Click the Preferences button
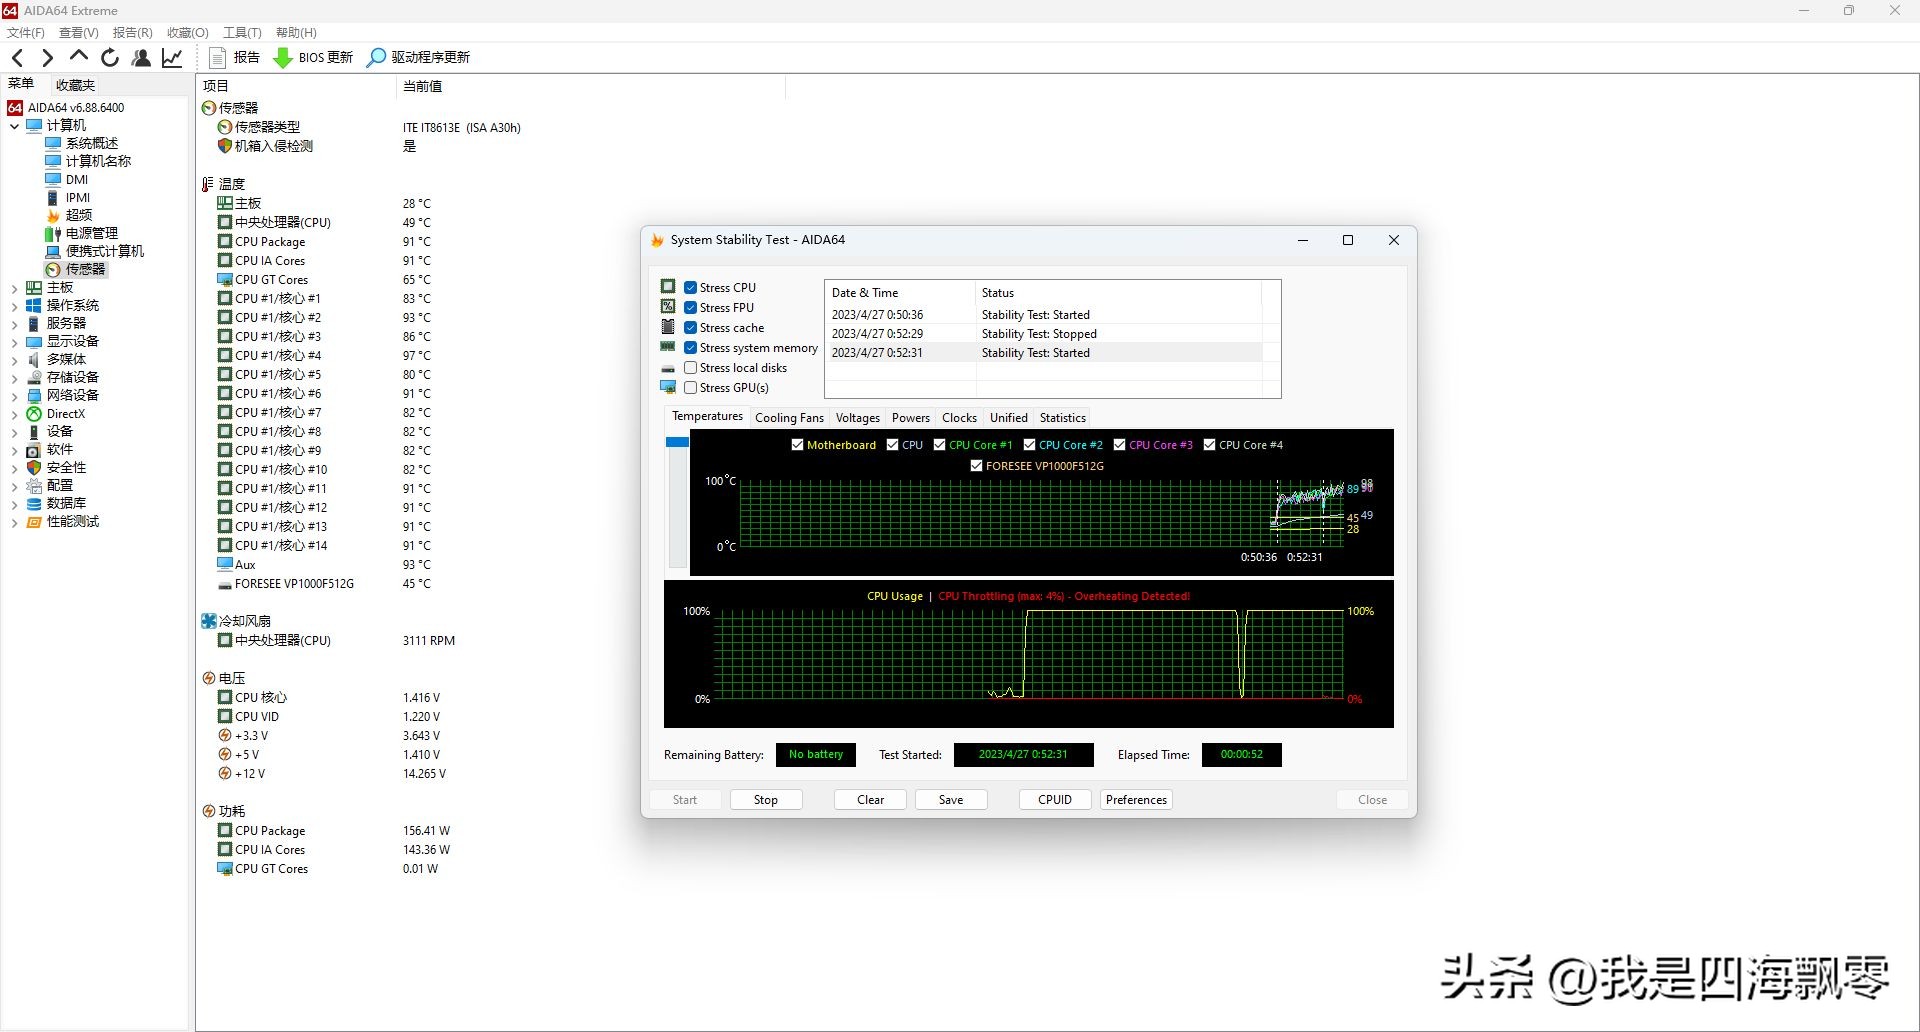The height and width of the screenshot is (1032, 1920). click(x=1136, y=800)
